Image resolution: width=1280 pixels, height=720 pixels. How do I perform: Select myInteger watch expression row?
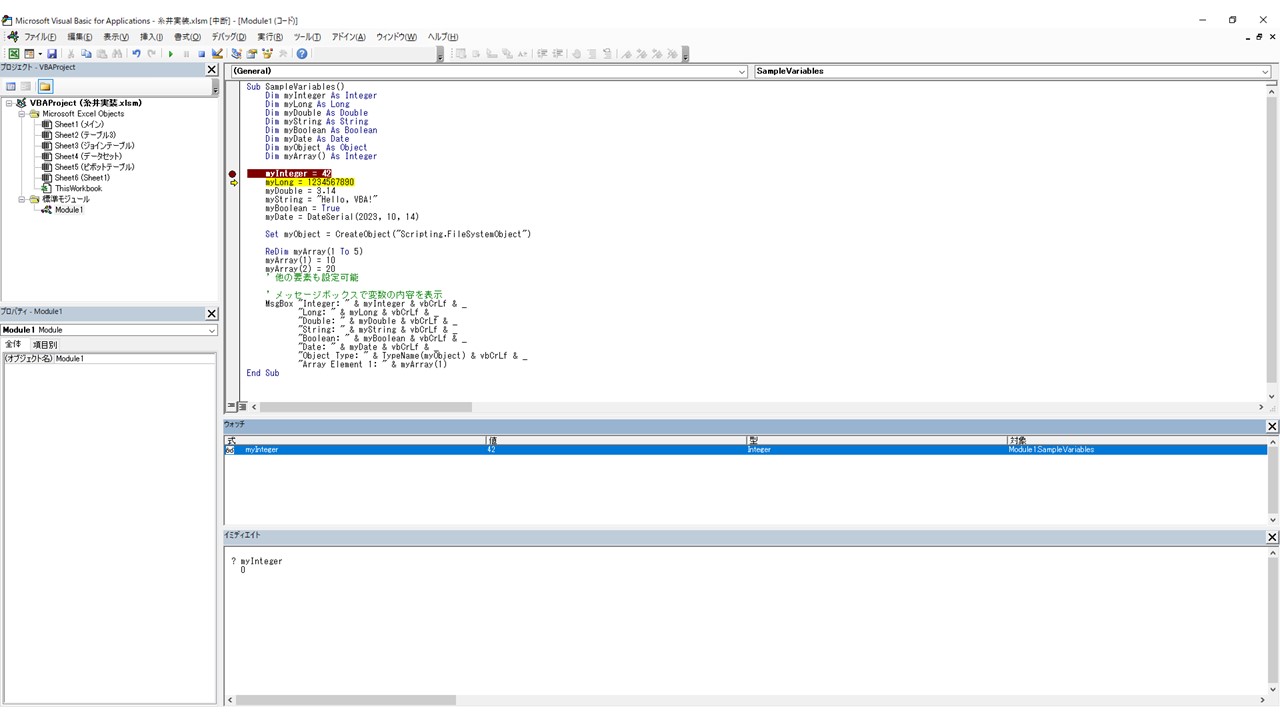point(745,450)
